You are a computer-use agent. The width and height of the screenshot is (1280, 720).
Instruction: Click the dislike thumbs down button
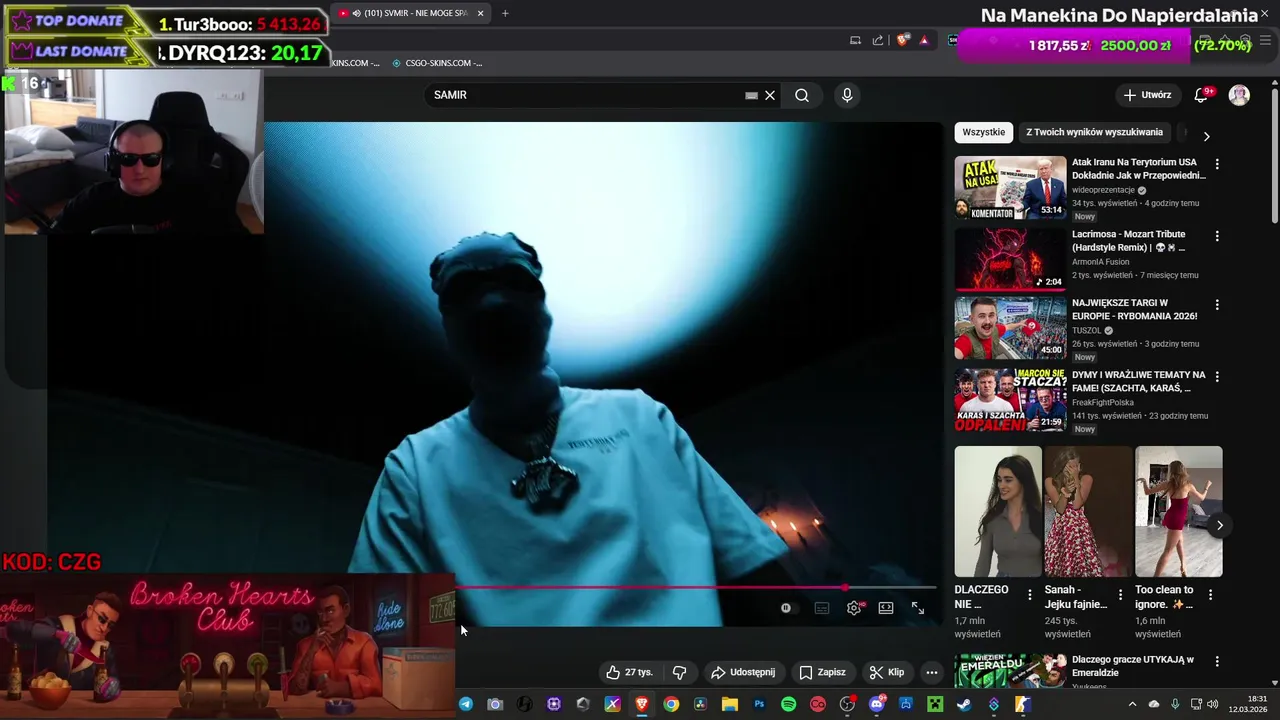pos(679,672)
